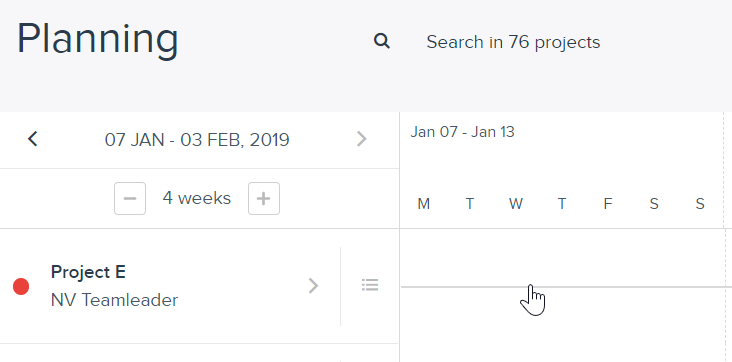Click the 07 JAN - 03 FEB, 2019 range
The image size is (732, 362).
point(197,140)
